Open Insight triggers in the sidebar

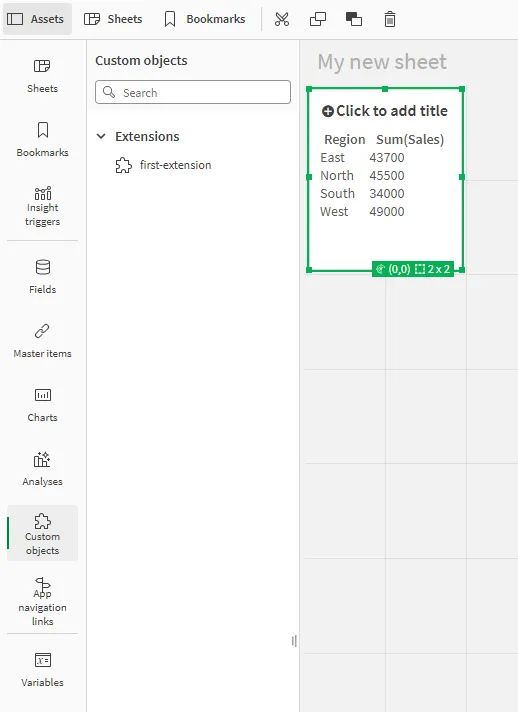(x=43, y=206)
